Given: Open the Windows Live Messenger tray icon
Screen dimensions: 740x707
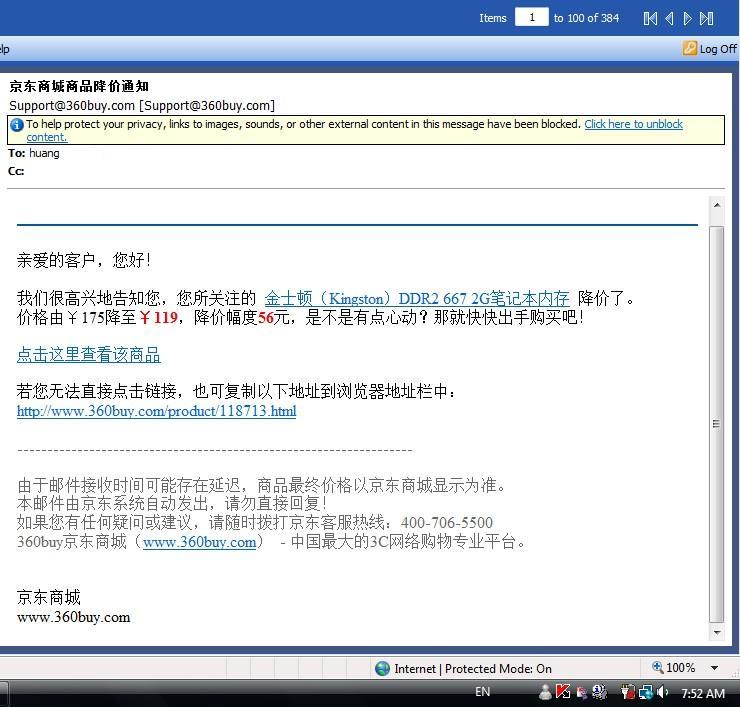Looking at the screenshot, I should click(545, 692).
